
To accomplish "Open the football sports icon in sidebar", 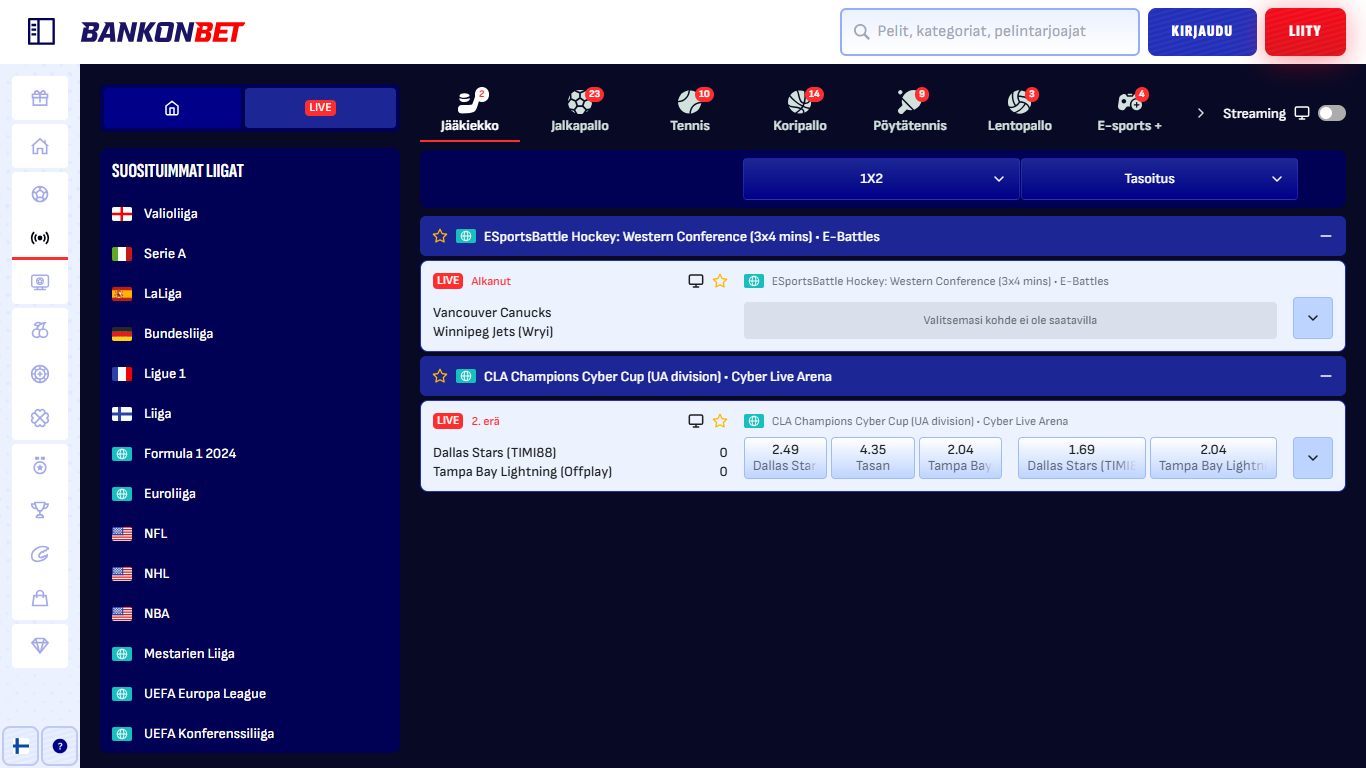I will (x=40, y=194).
